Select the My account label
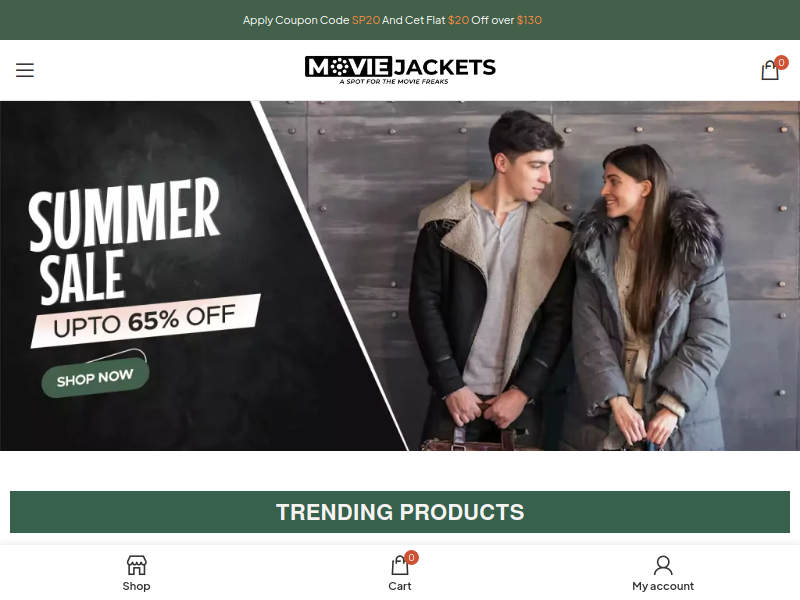 pos(663,586)
